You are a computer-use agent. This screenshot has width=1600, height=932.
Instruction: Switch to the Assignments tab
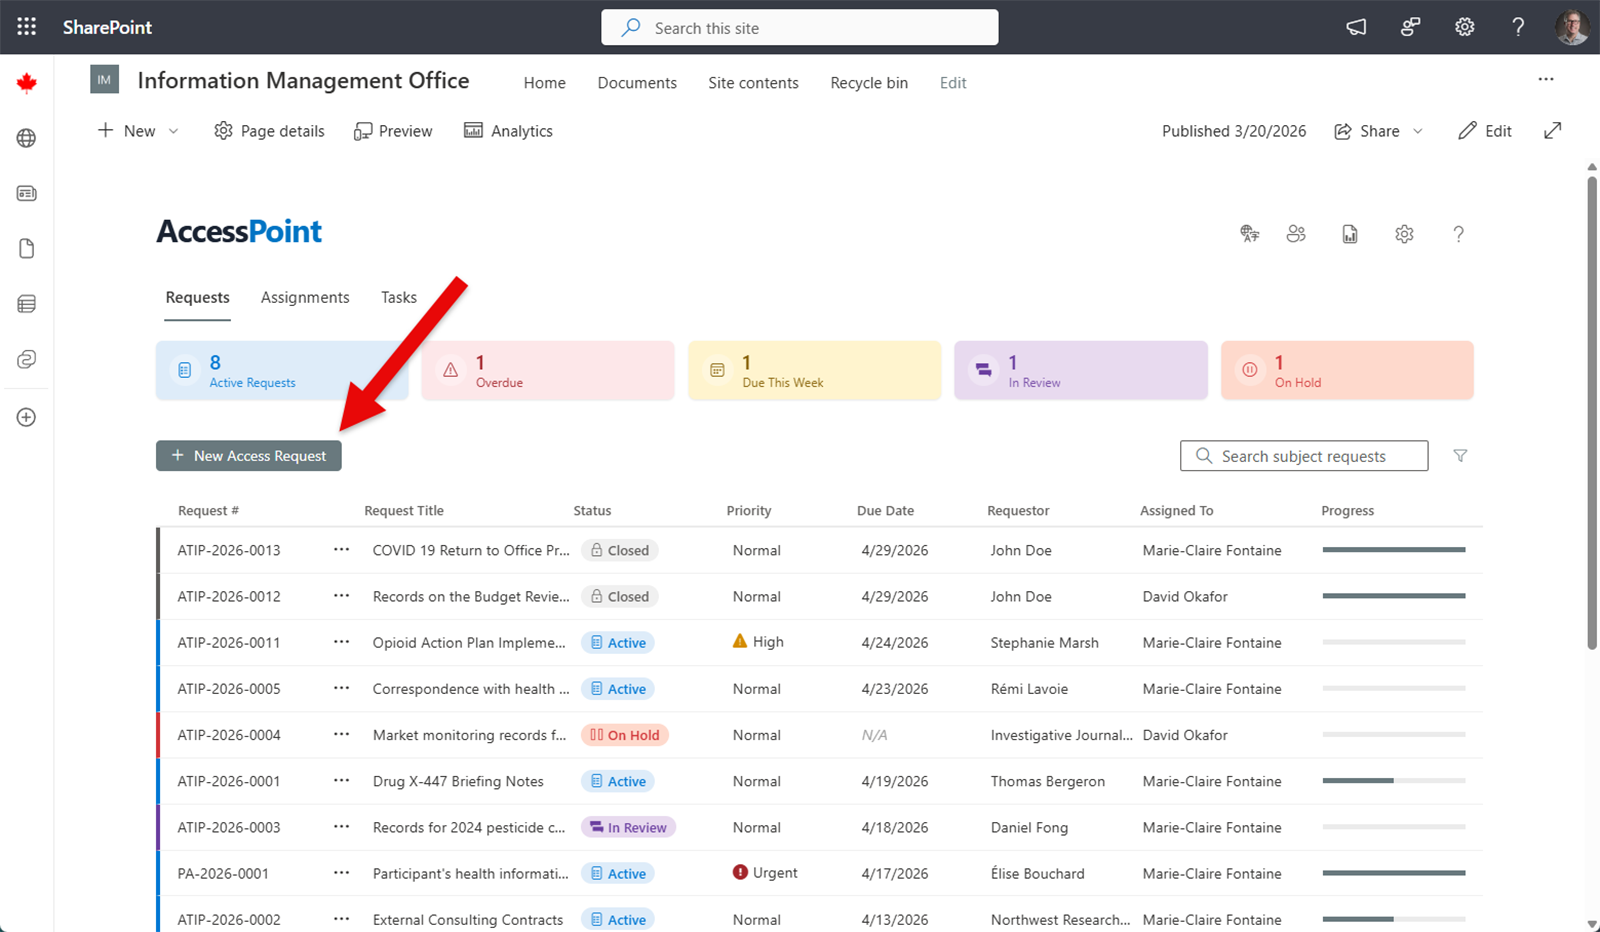[305, 297]
